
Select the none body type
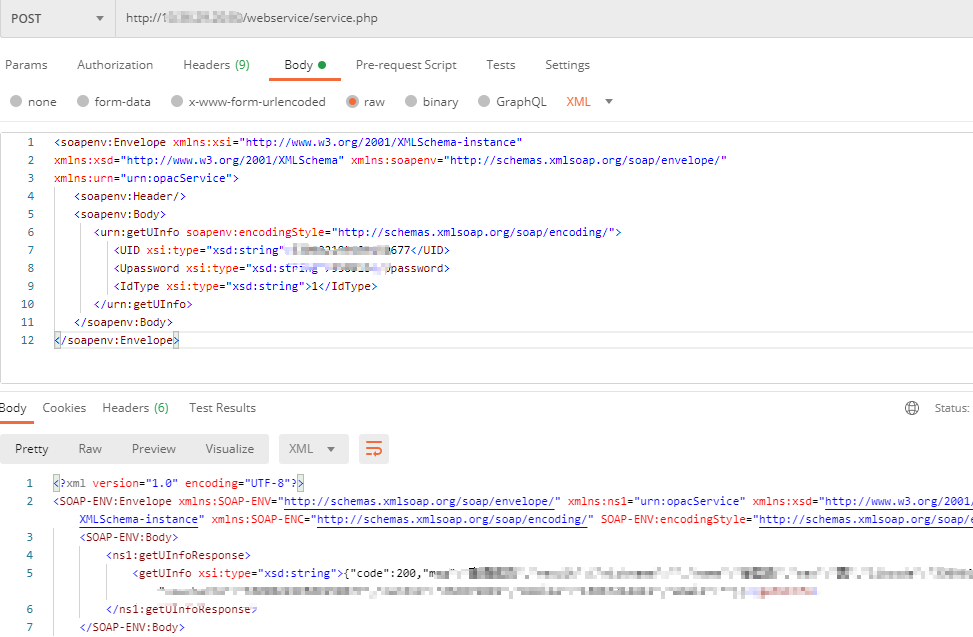tap(34, 102)
